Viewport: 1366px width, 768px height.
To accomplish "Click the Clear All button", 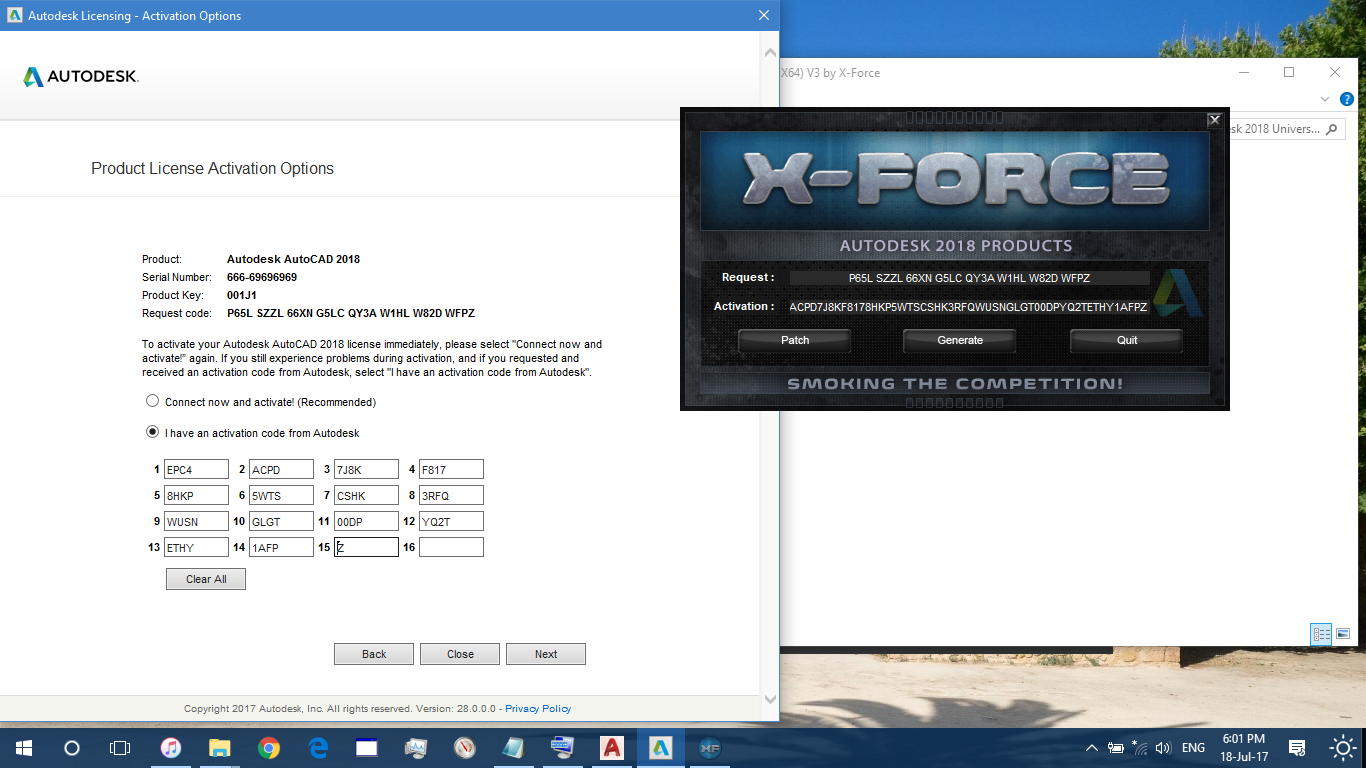I will [x=206, y=579].
